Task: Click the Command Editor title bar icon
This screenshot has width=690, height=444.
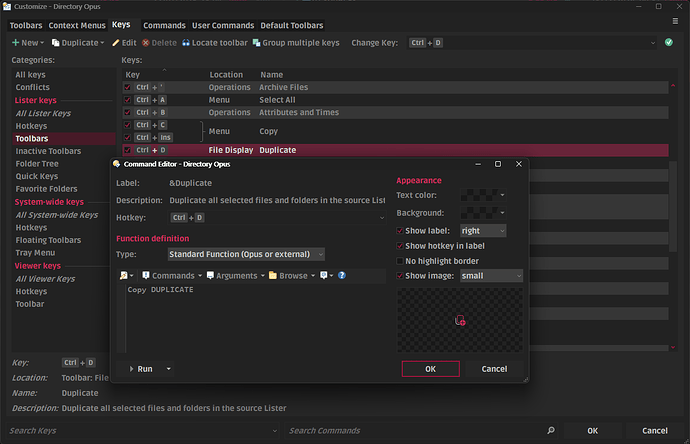Action: [117, 164]
